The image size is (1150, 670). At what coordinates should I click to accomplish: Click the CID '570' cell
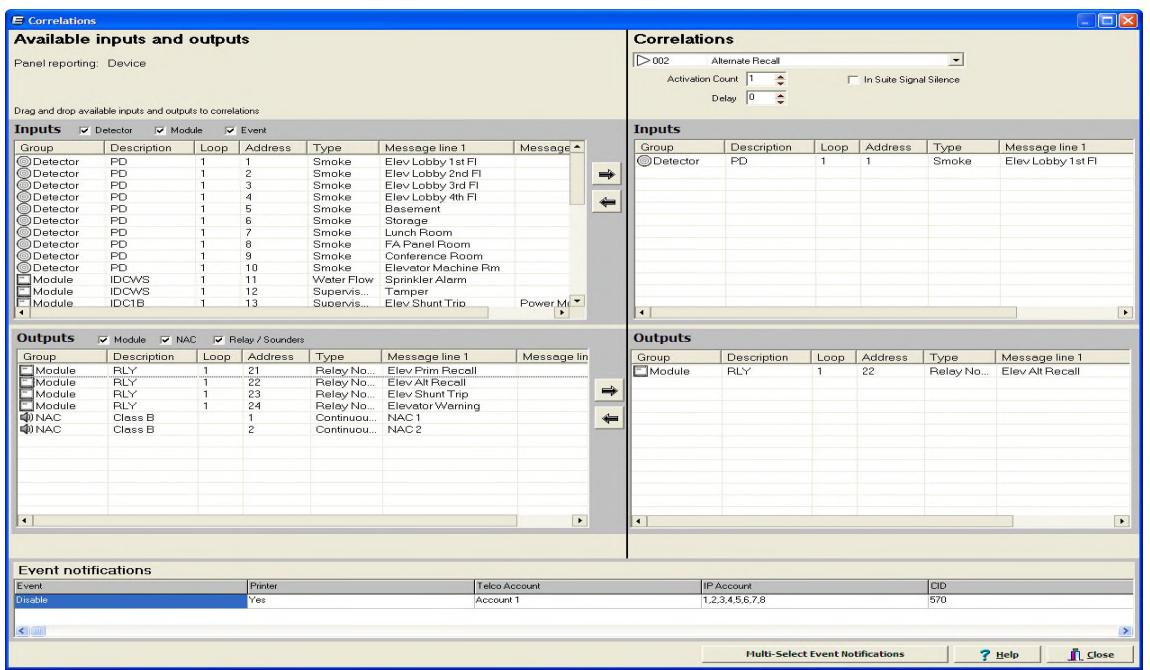1030,600
